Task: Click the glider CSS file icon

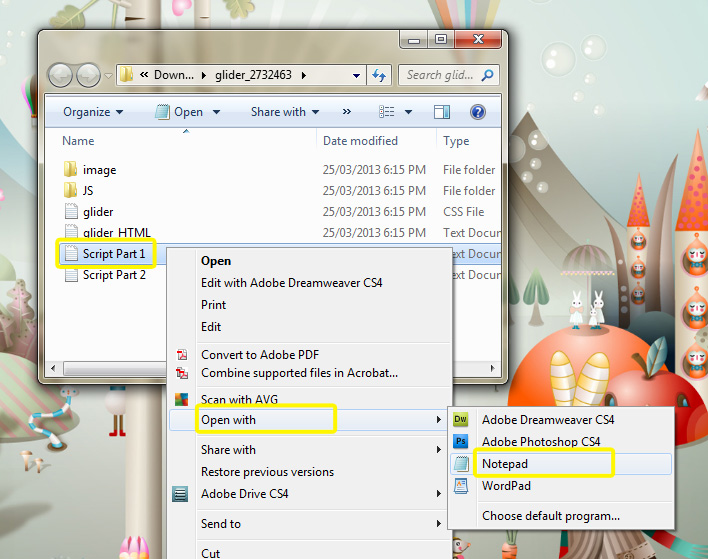Action: click(x=71, y=212)
